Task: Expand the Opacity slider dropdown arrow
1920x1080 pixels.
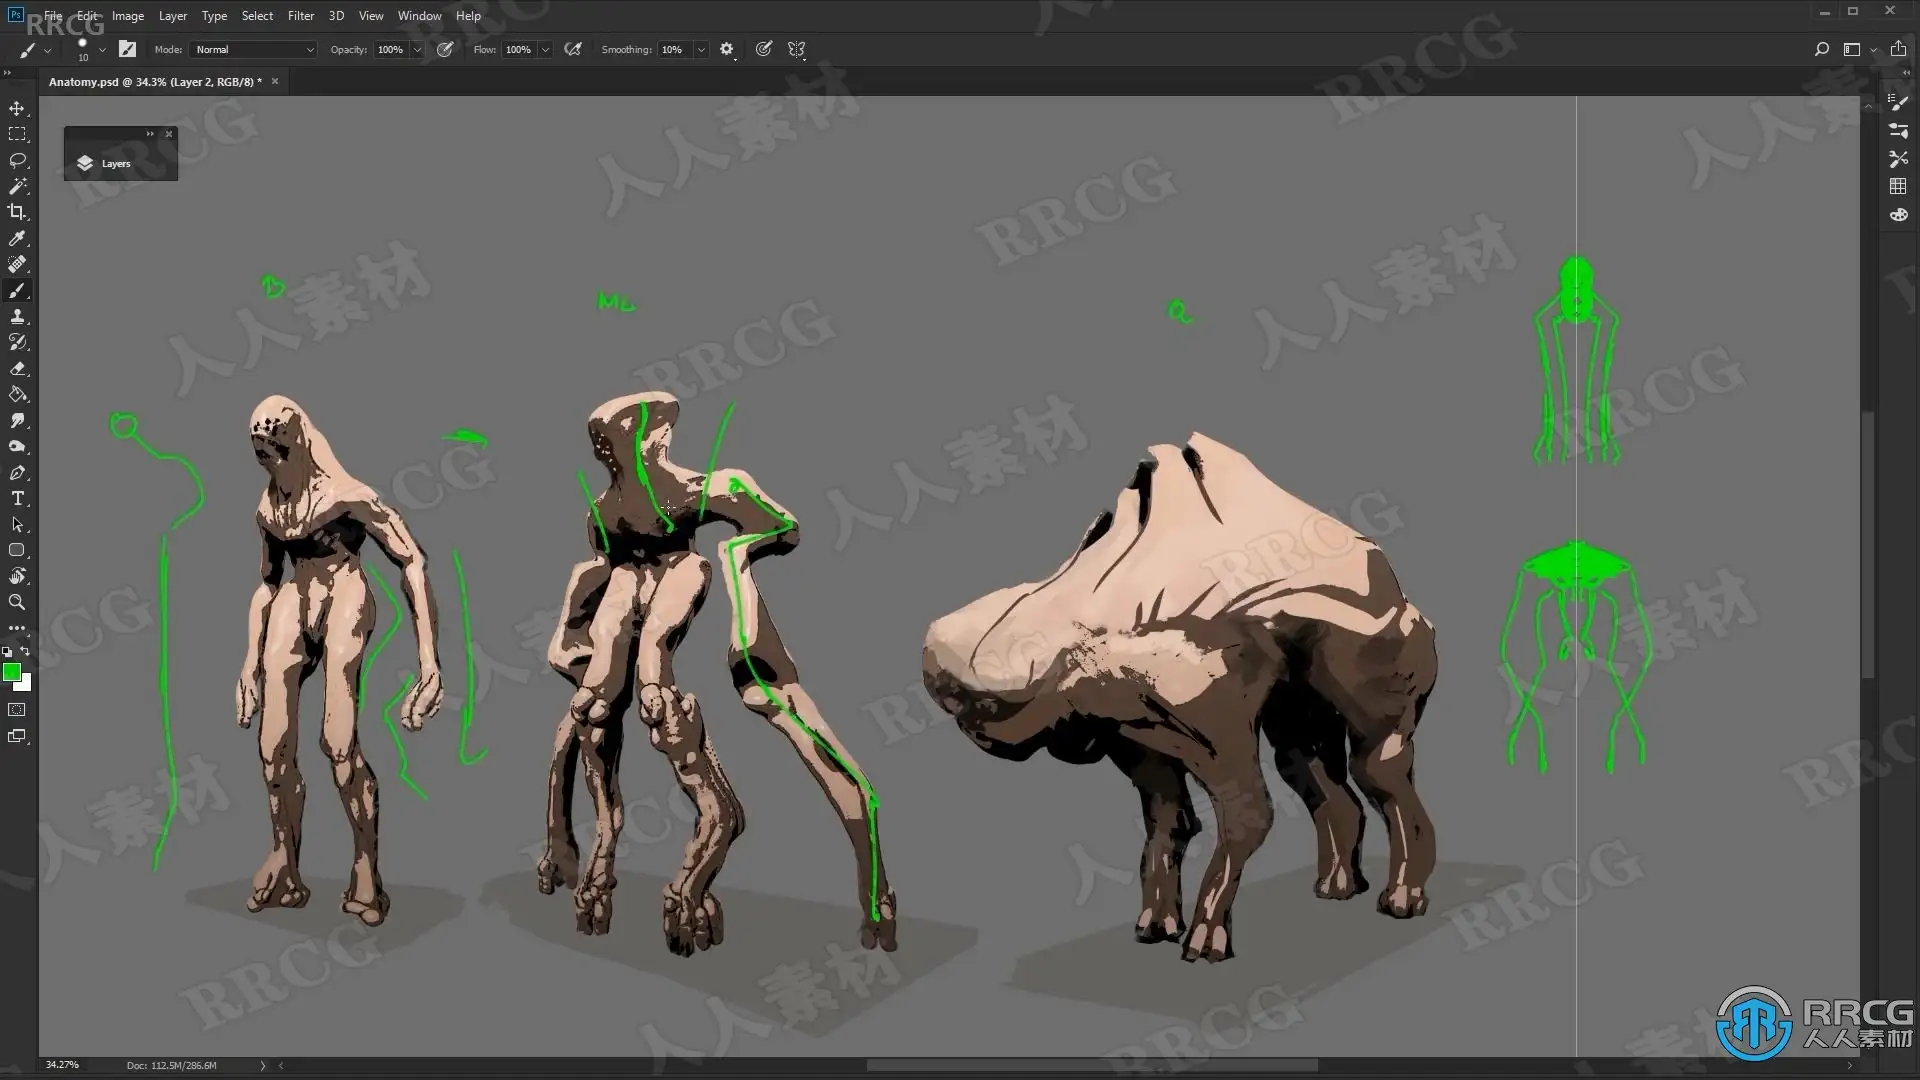Action: [417, 49]
